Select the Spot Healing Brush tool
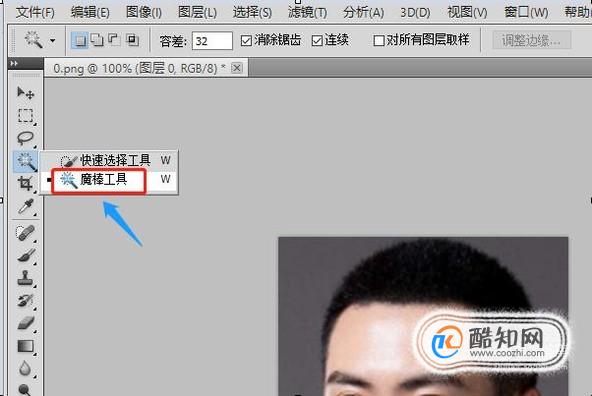This screenshot has width=592, height=396. tap(25, 233)
